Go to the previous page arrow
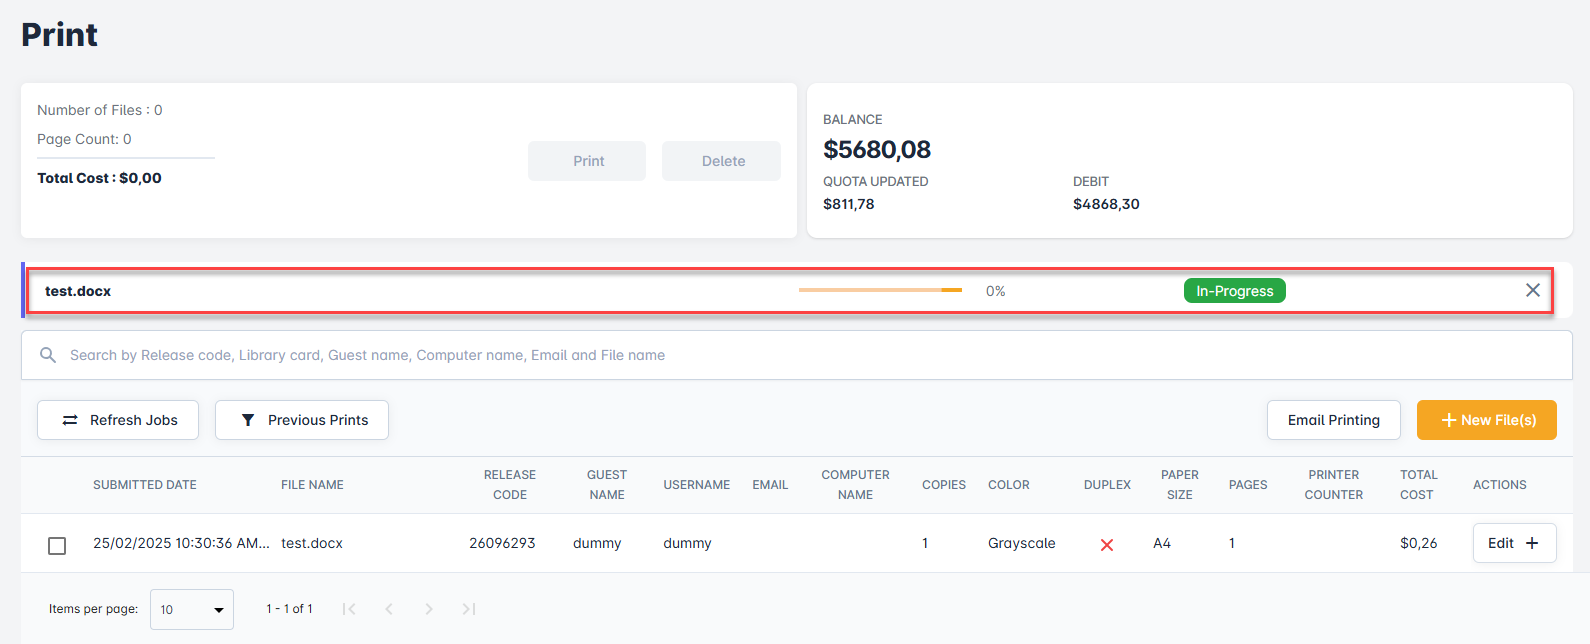Image resolution: width=1590 pixels, height=644 pixels. pos(389,609)
